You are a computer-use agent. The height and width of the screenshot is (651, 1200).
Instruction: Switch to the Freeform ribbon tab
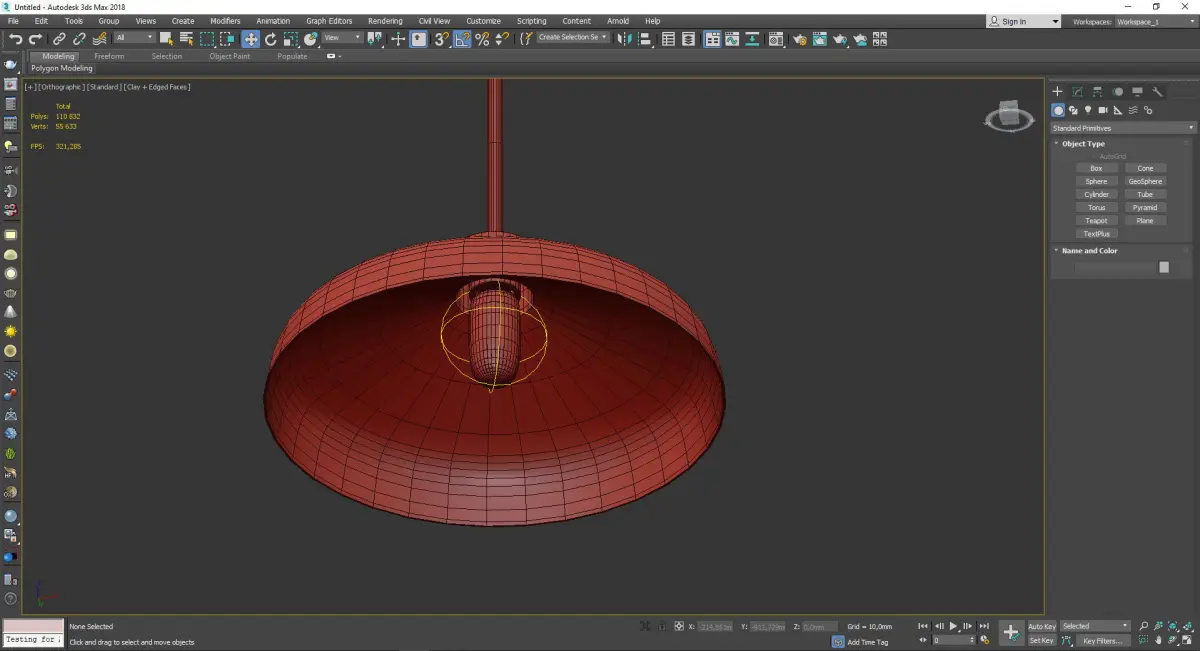tap(109, 56)
